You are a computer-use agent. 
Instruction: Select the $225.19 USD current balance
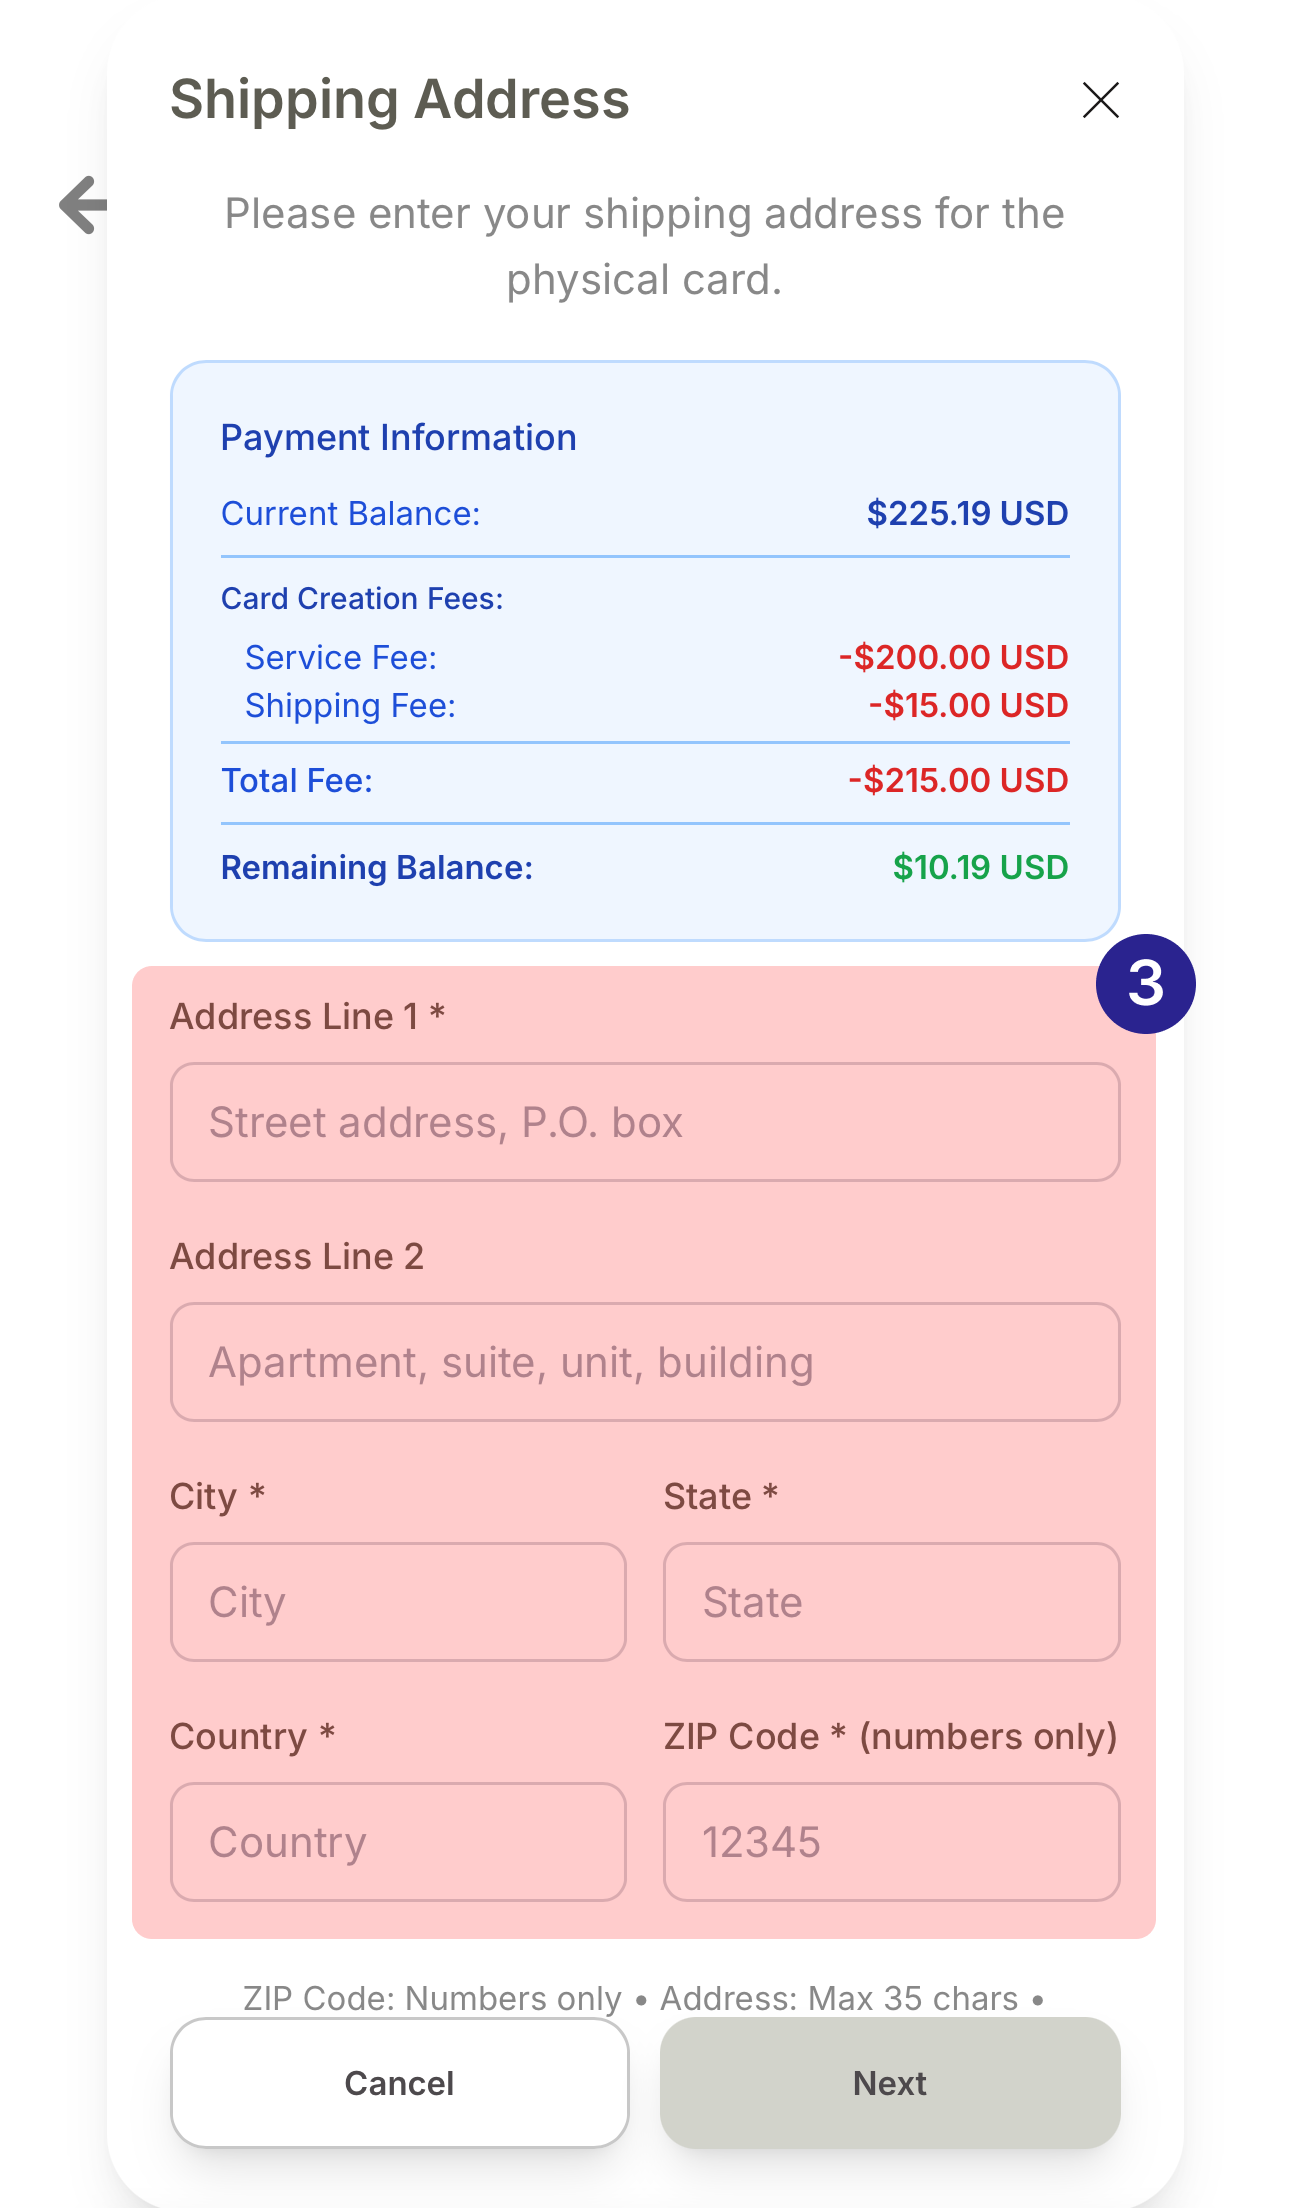pos(967,514)
